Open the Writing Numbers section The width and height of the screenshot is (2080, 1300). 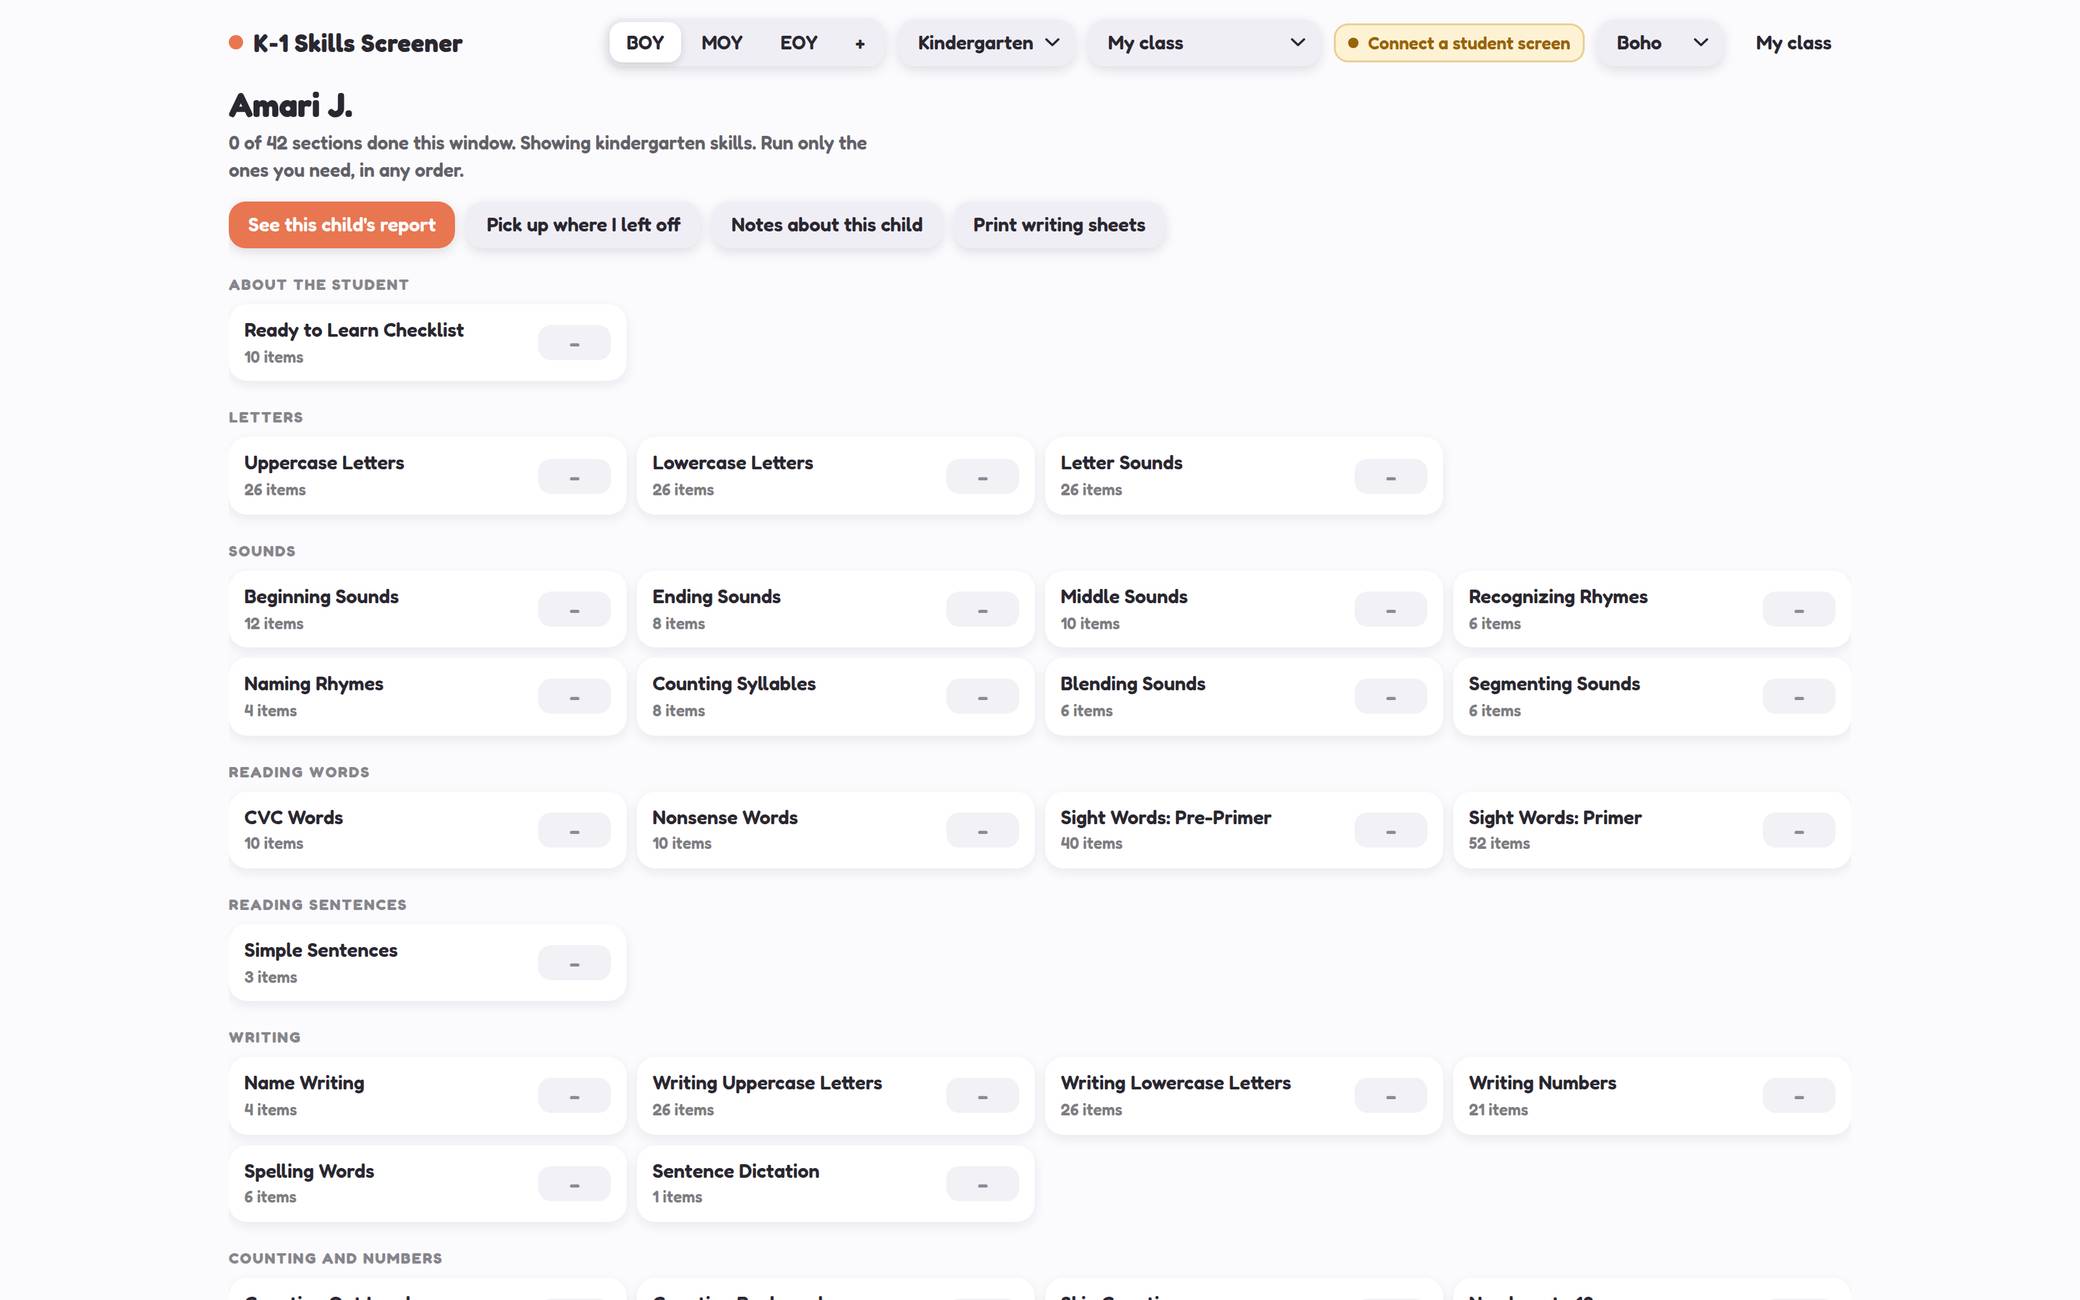click(1651, 1096)
